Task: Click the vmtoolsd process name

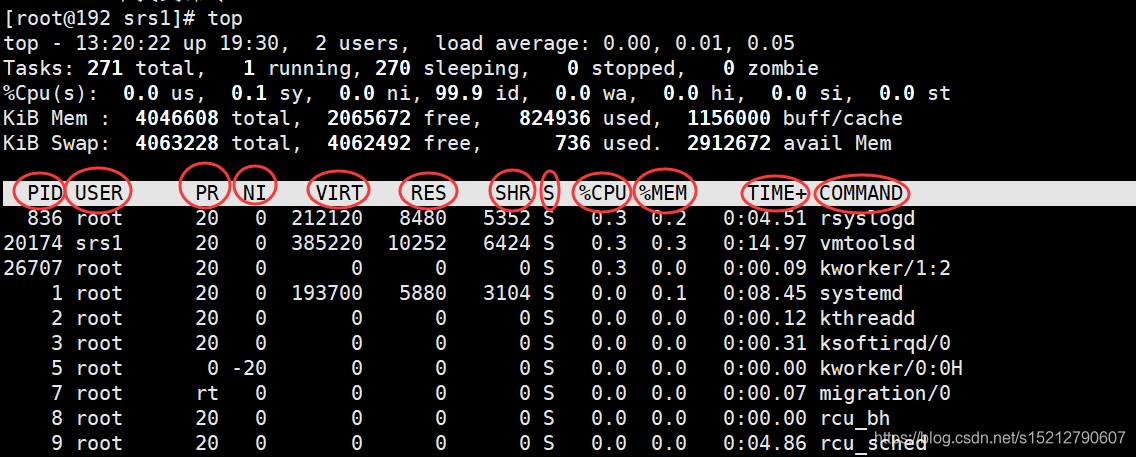Action: coord(866,243)
